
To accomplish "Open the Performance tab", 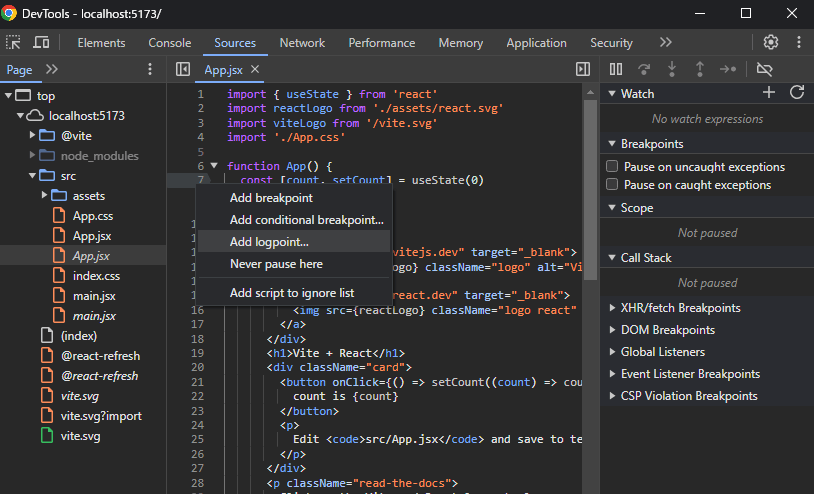I will click(x=382, y=43).
